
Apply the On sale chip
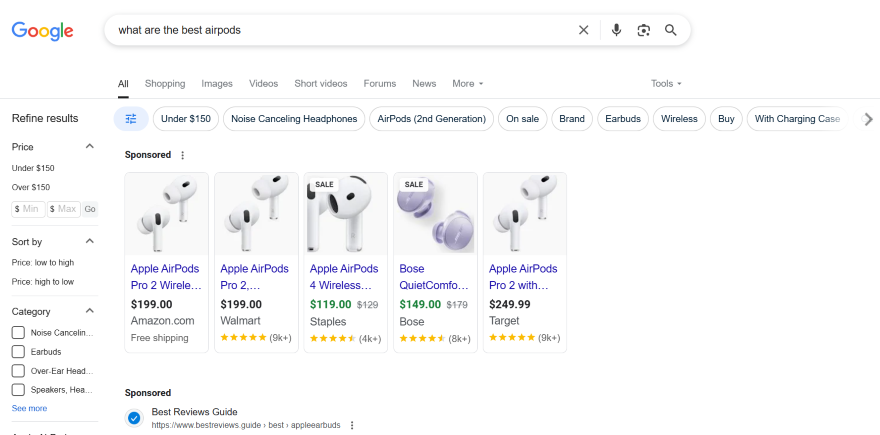[522, 119]
